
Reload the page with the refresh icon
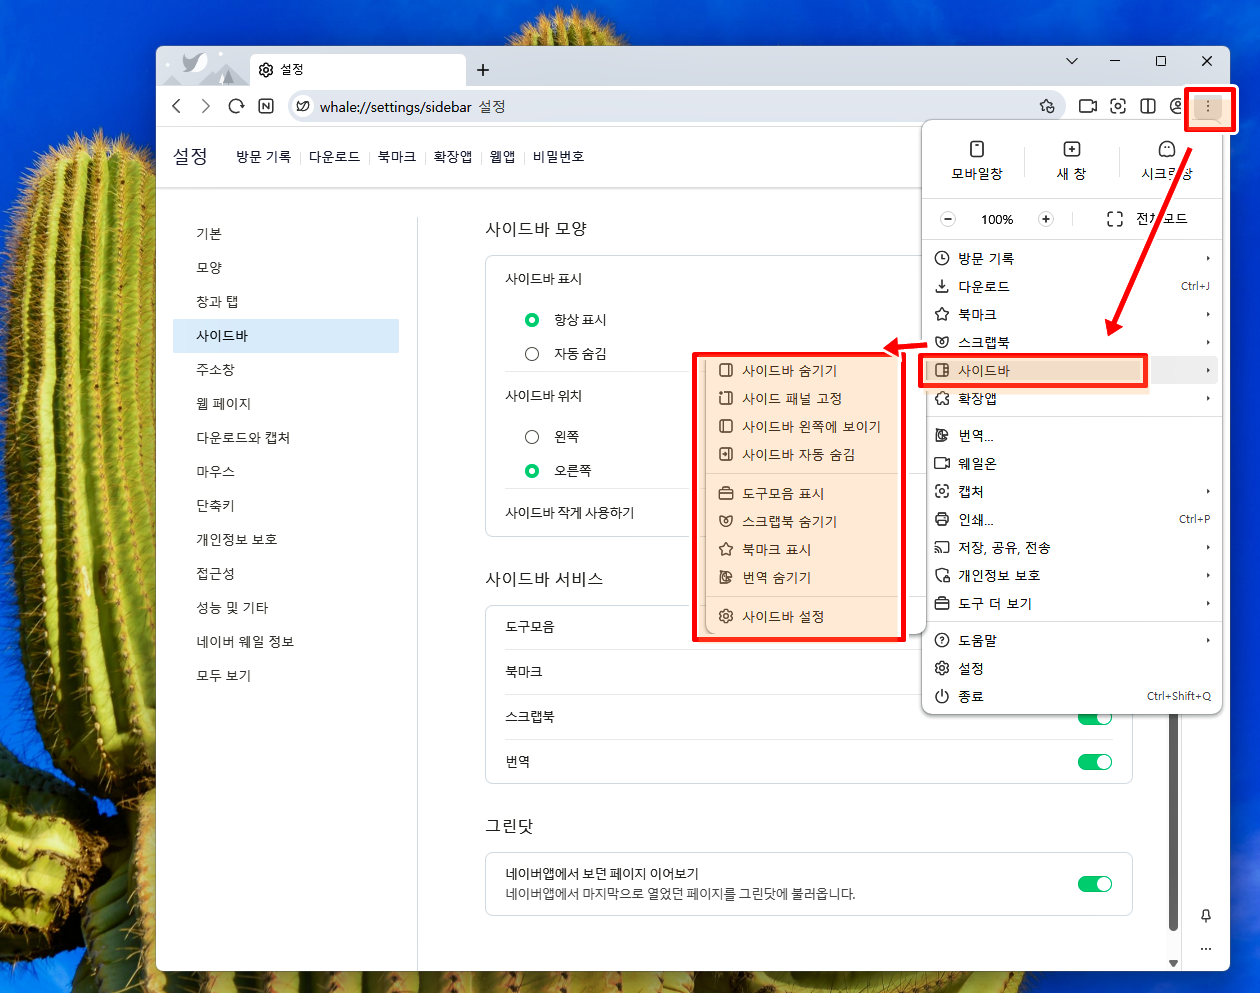tap(236, 106)
